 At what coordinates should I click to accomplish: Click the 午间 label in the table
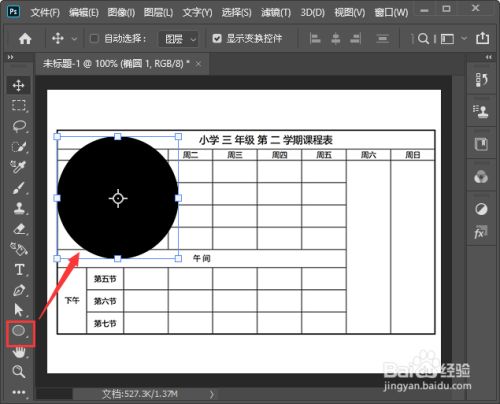click(202, 258)
